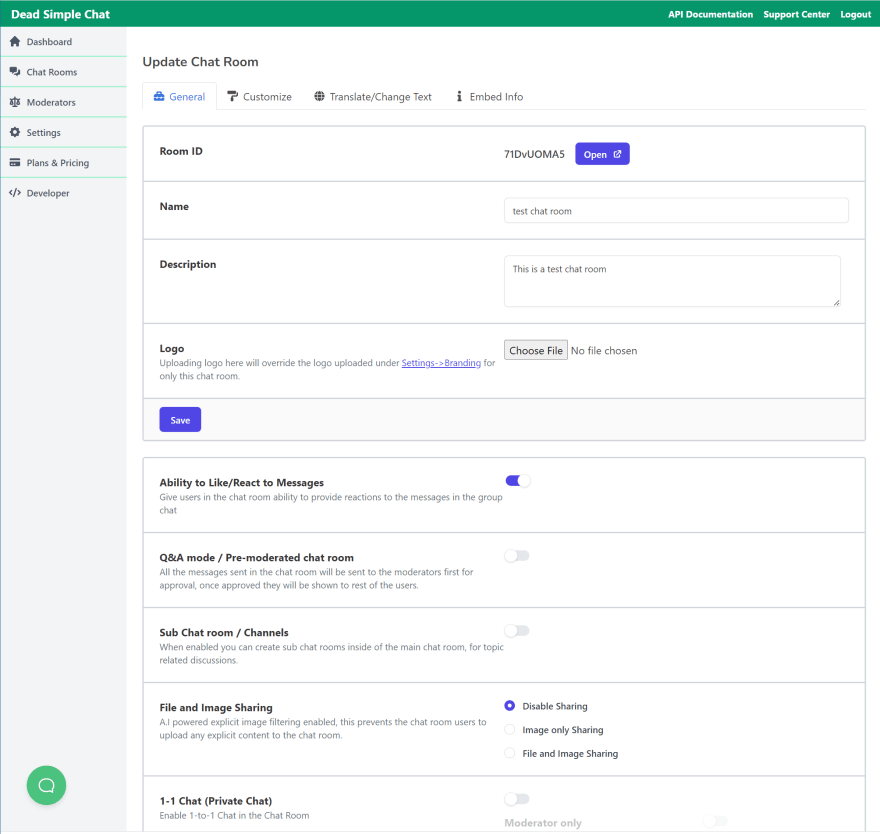Open Moderators in the sidebar

point(63,102)
